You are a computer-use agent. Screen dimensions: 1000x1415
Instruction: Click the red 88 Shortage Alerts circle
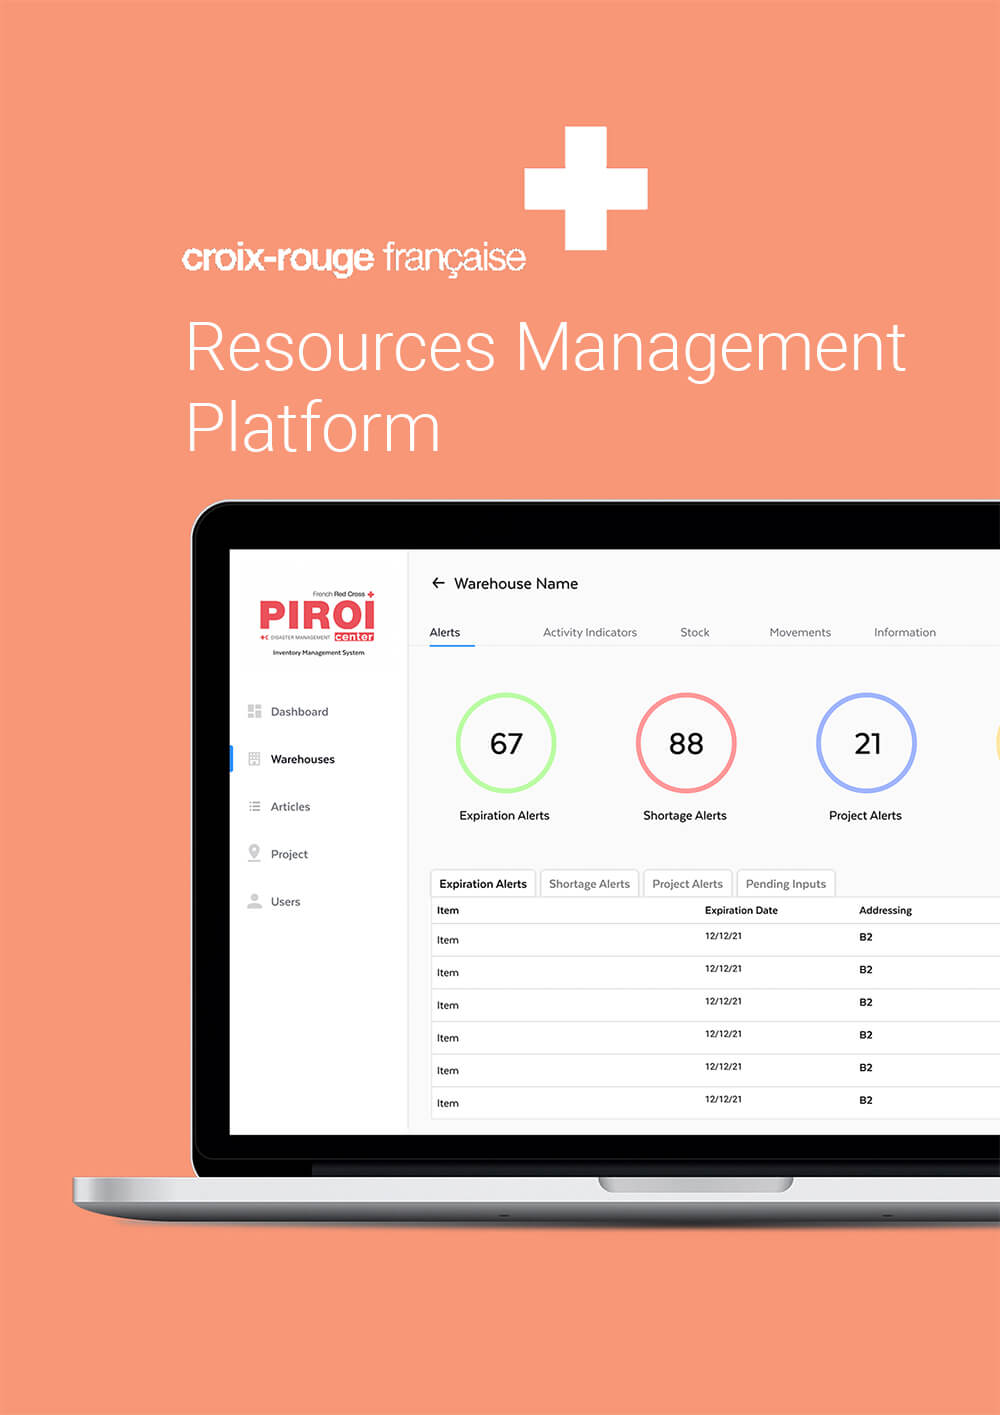point(686,743)
